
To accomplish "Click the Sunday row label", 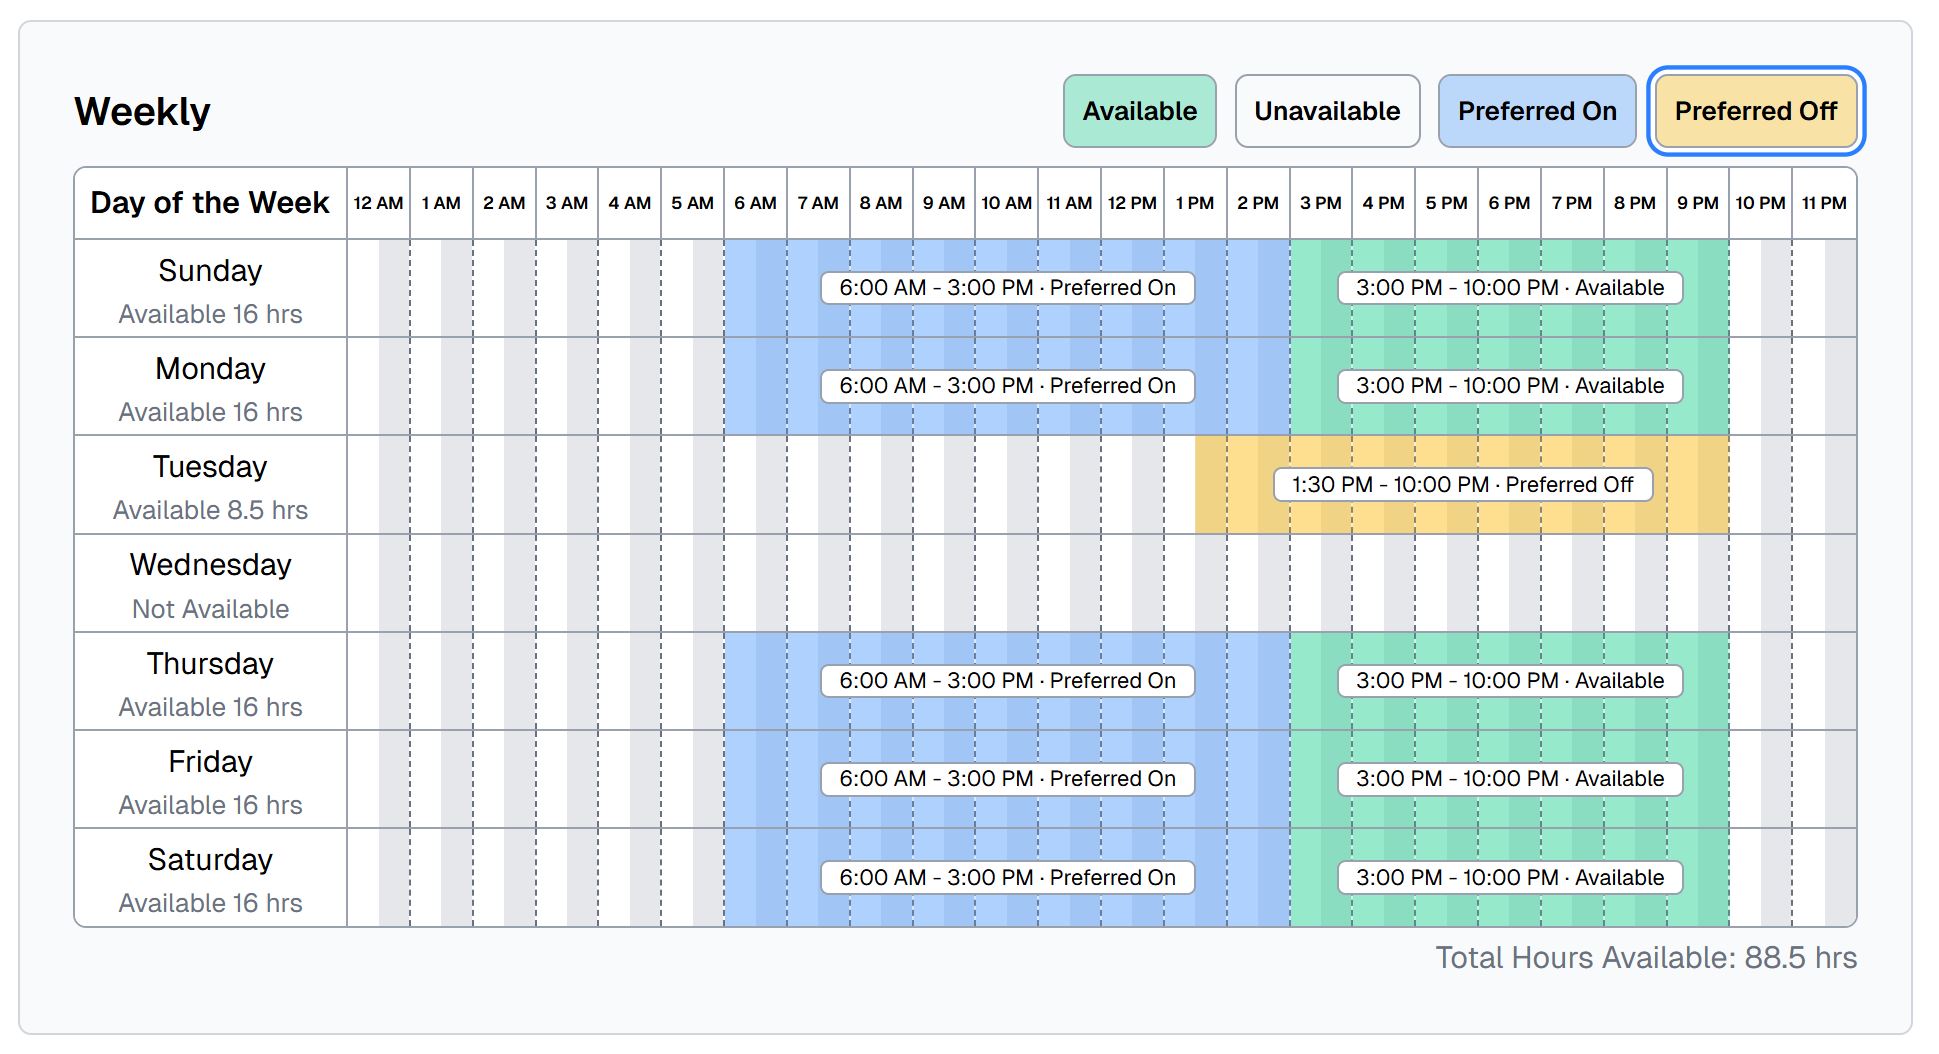I will (210, 271).
